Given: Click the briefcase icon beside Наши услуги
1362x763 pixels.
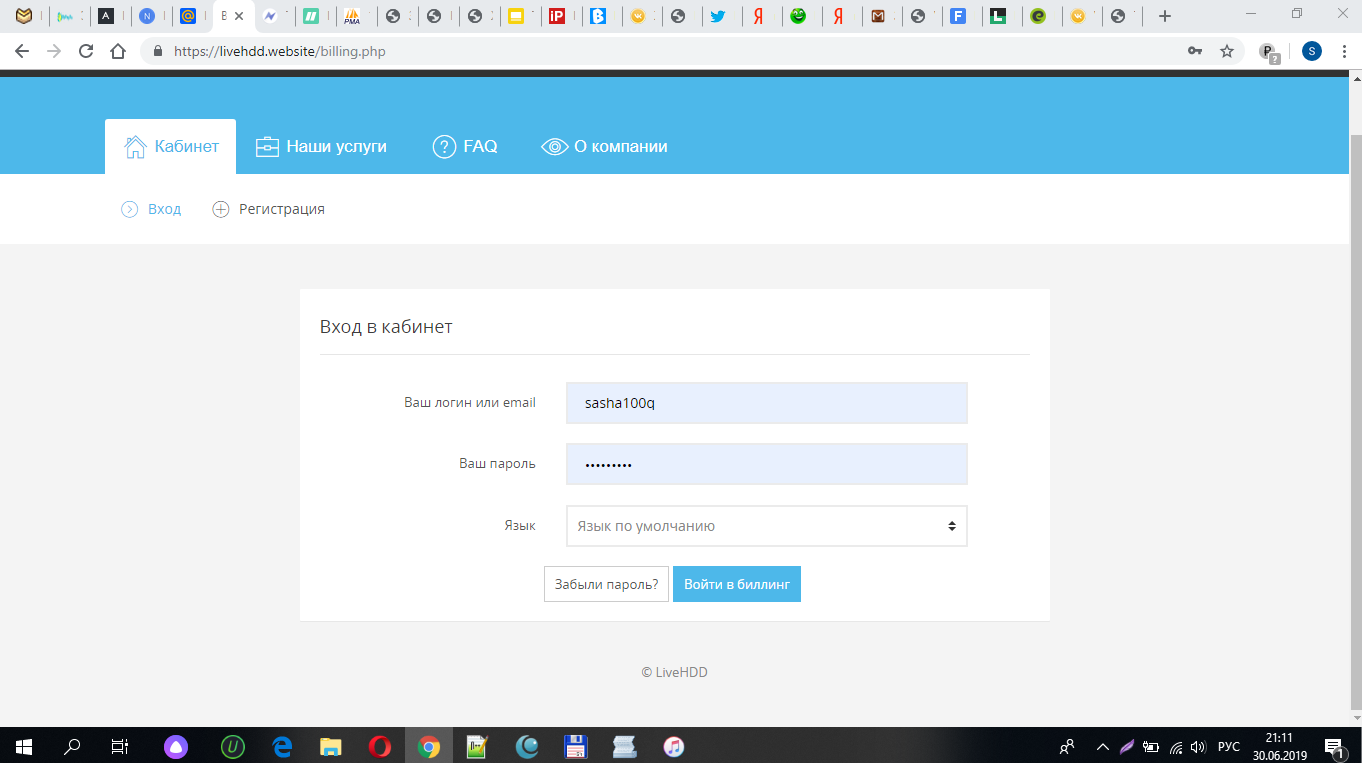Looking at the screenshot, I should [x=267, y=147].
